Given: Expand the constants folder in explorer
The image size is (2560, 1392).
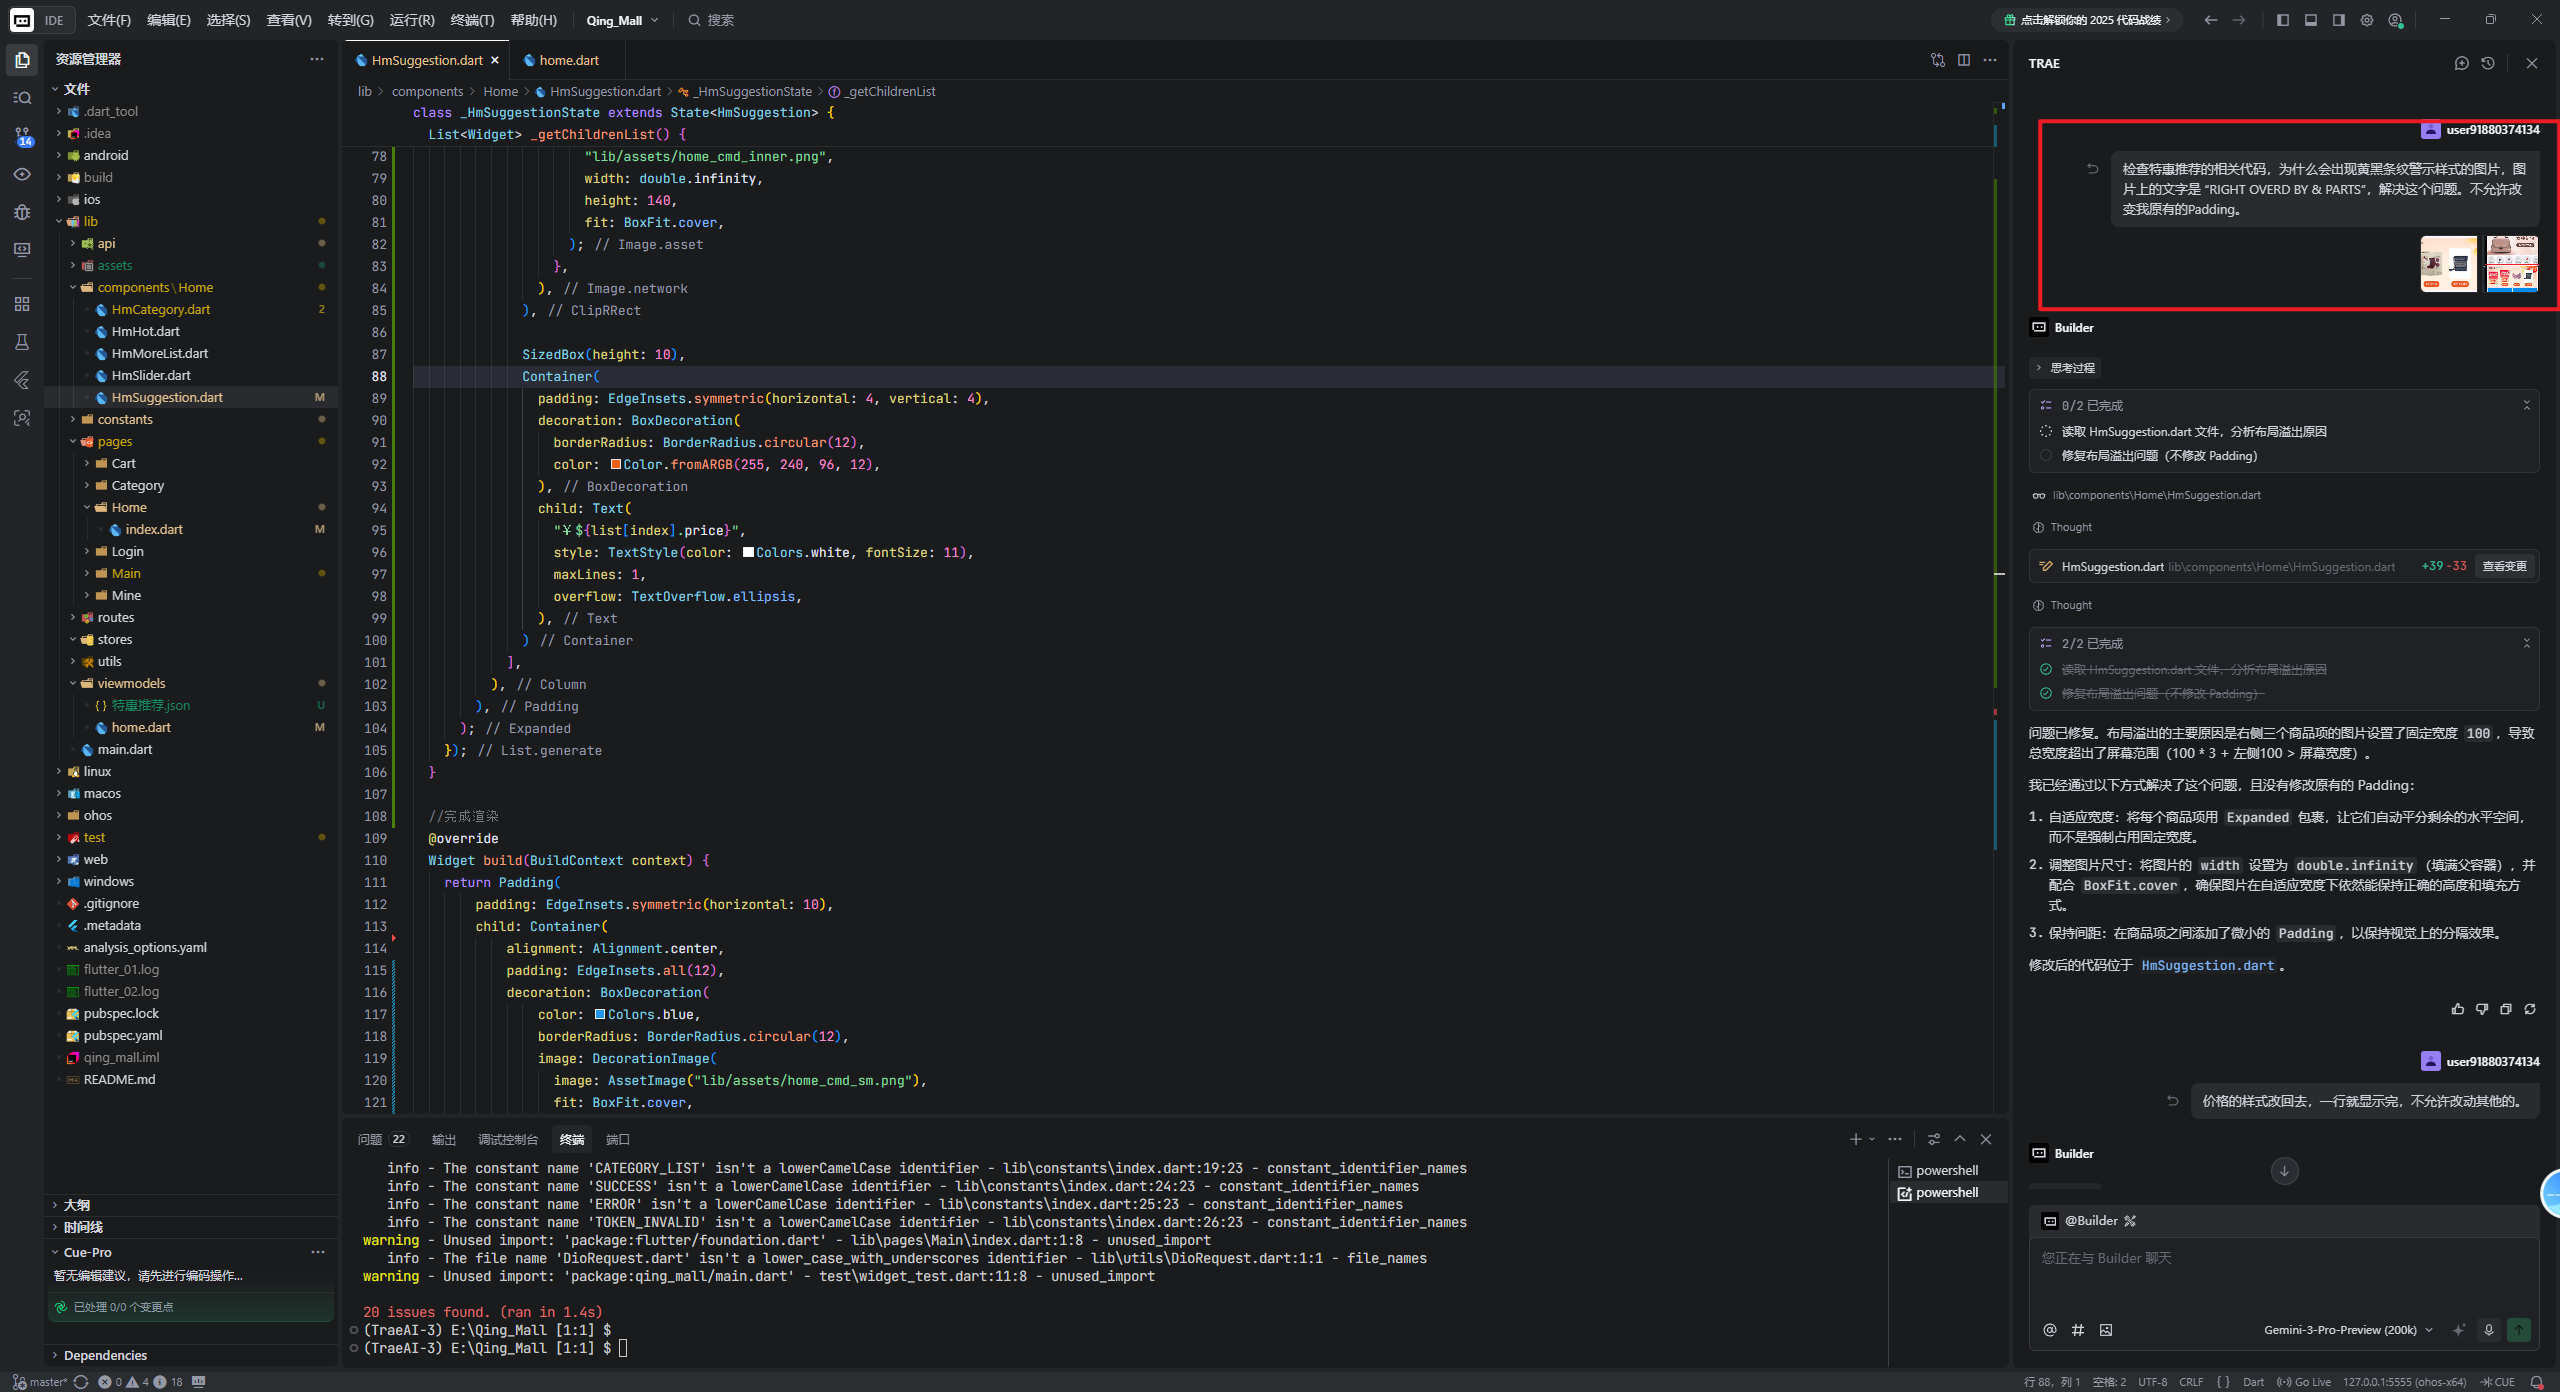Looking at the screenshot, I should point(125,419).
